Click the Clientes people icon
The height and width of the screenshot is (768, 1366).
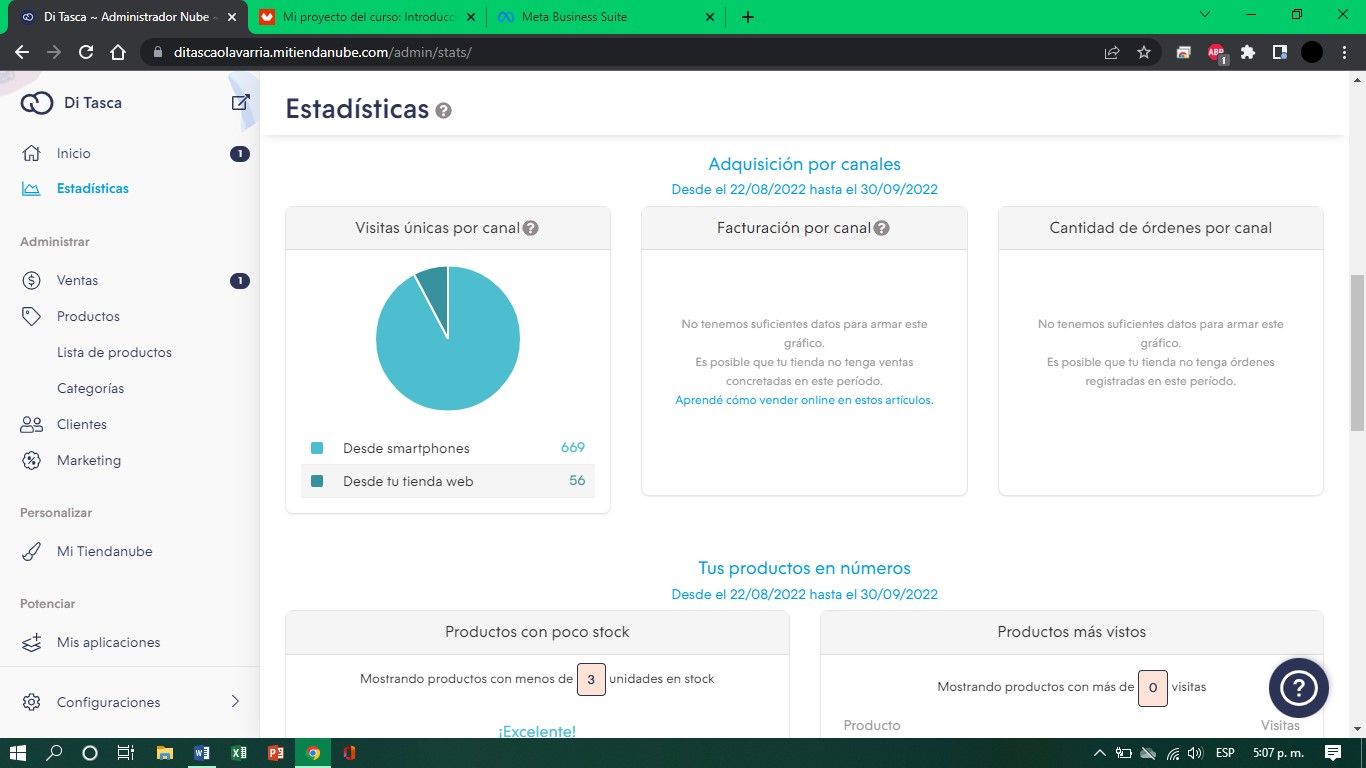click(32, 424)
